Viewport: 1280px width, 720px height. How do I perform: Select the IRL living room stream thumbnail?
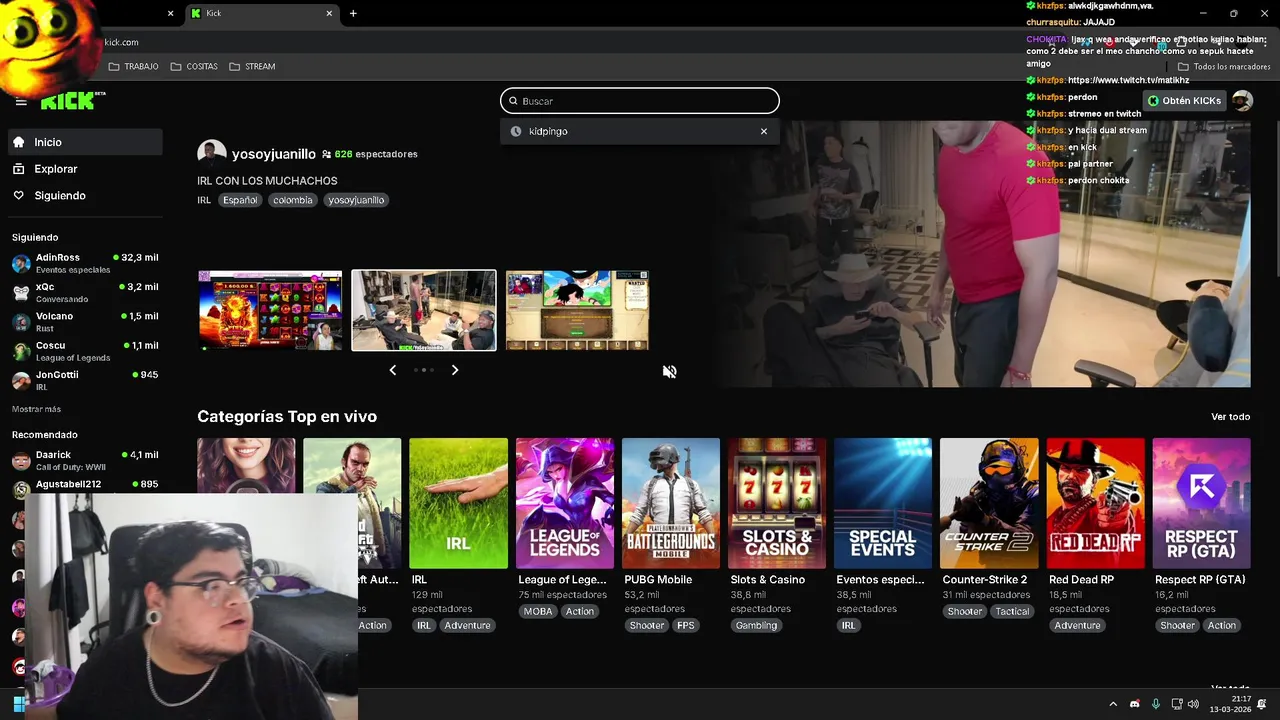(424, 310)
